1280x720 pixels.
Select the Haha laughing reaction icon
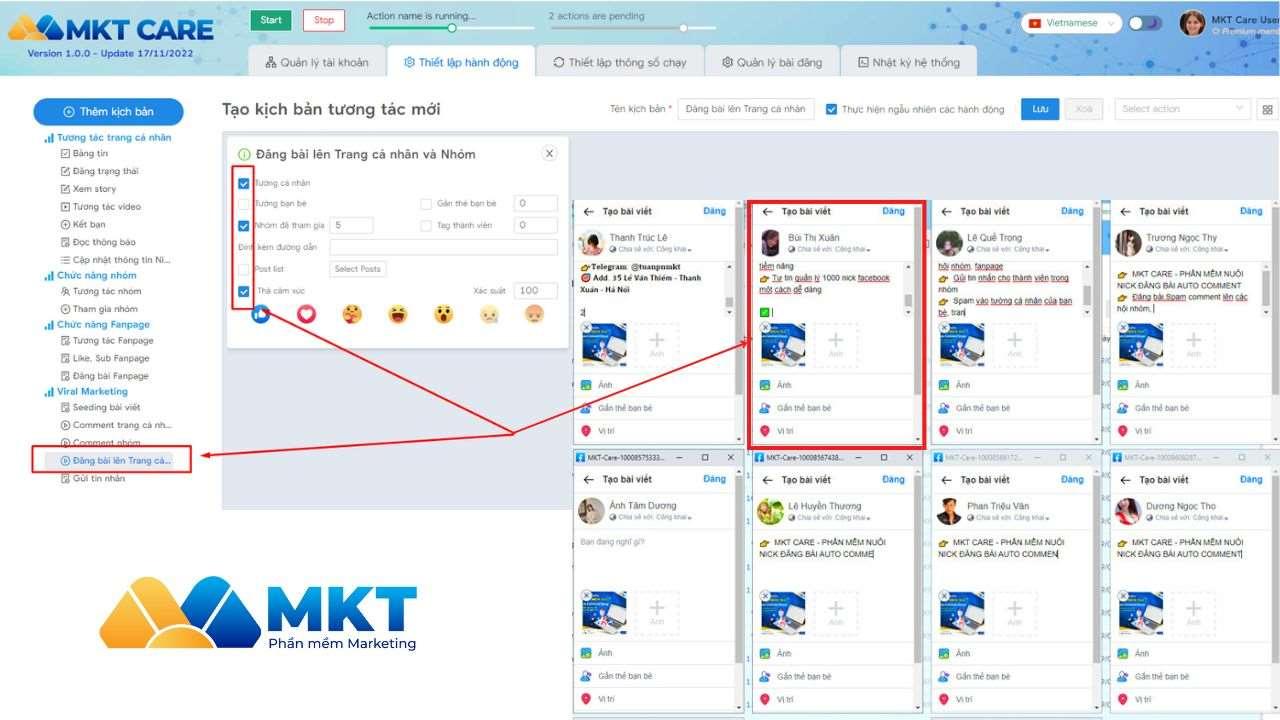(x=398, y=314)
